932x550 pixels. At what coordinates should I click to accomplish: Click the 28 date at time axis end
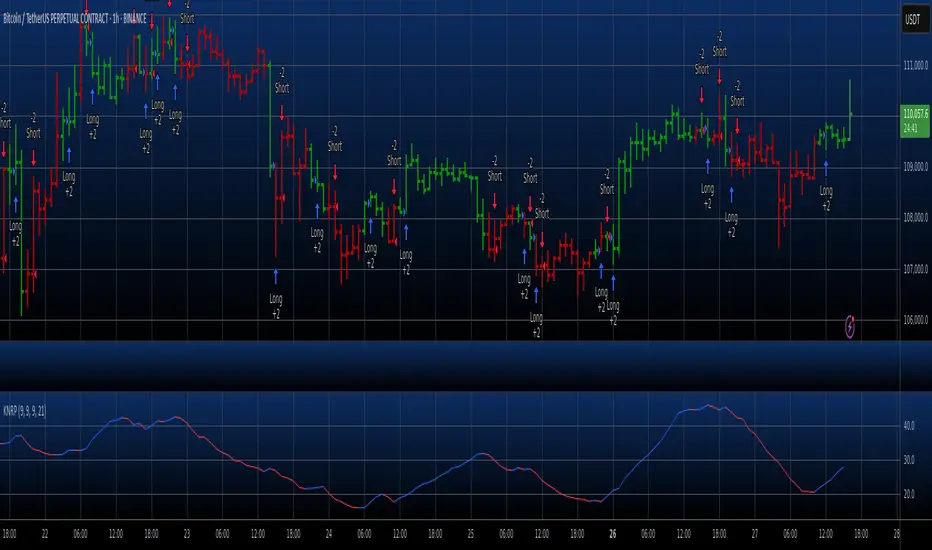(896, 534)
